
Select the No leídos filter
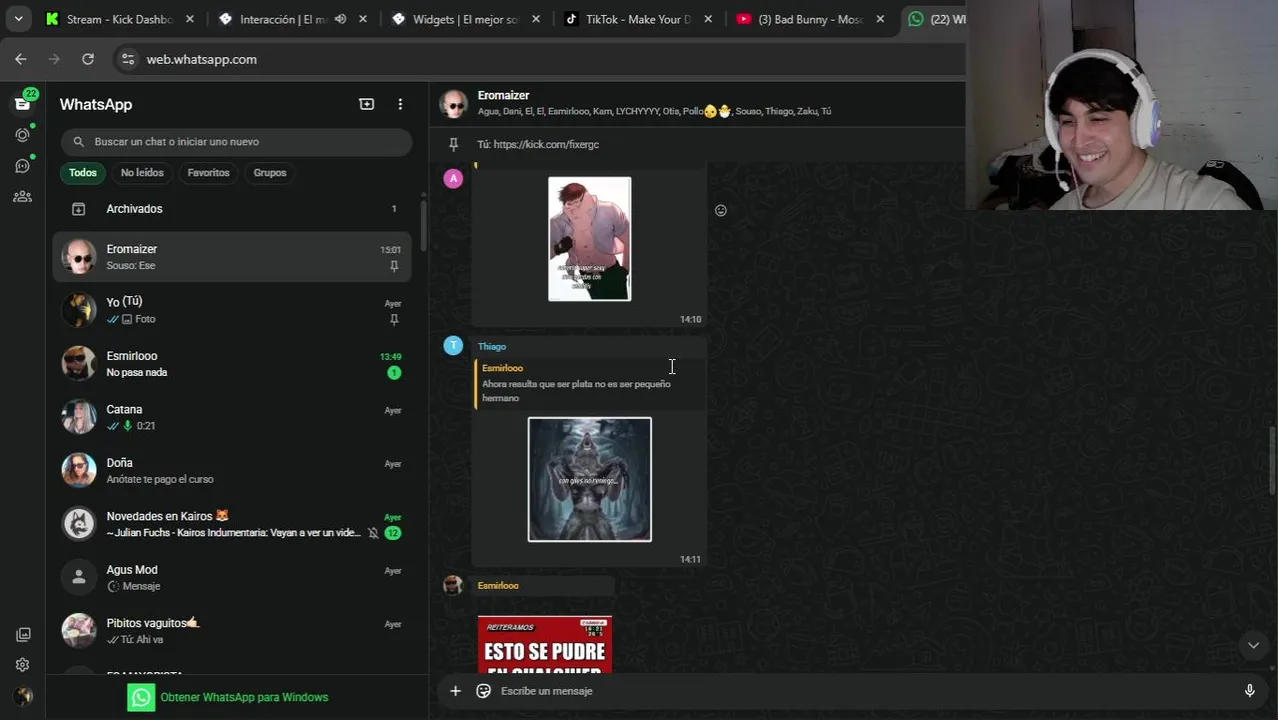tap(142, 173)
